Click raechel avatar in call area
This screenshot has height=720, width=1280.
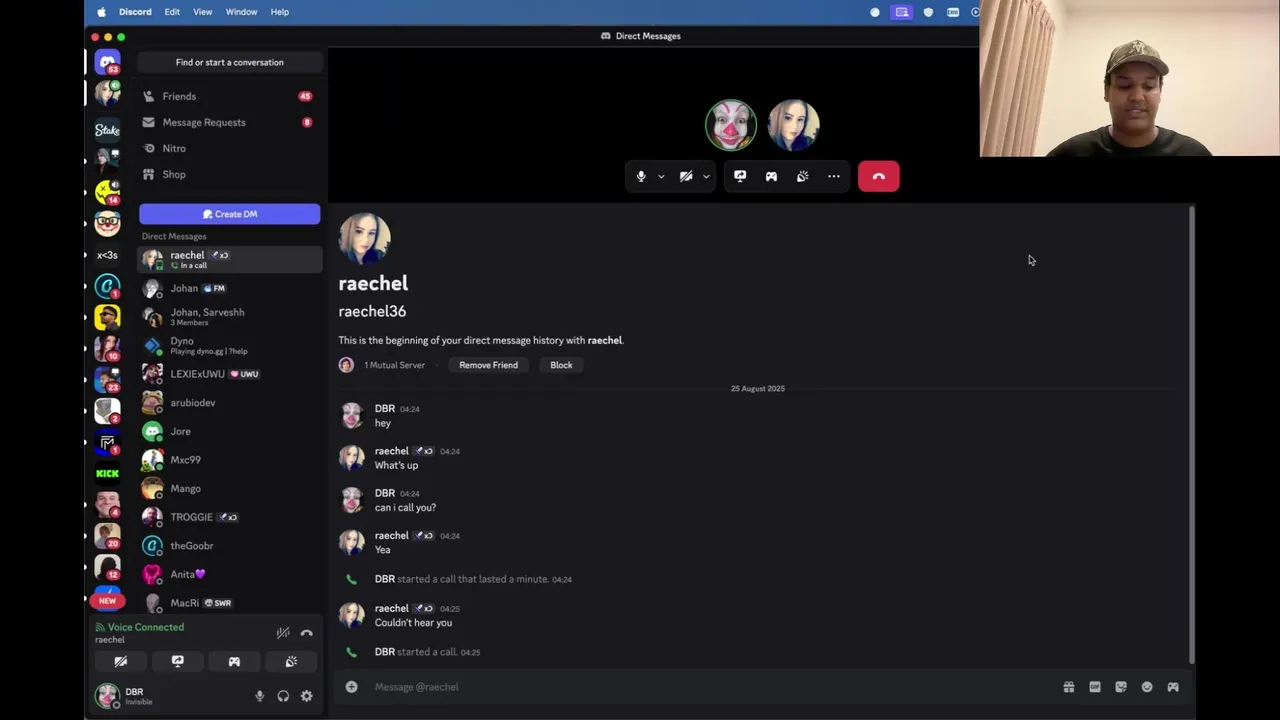(794, 125)
